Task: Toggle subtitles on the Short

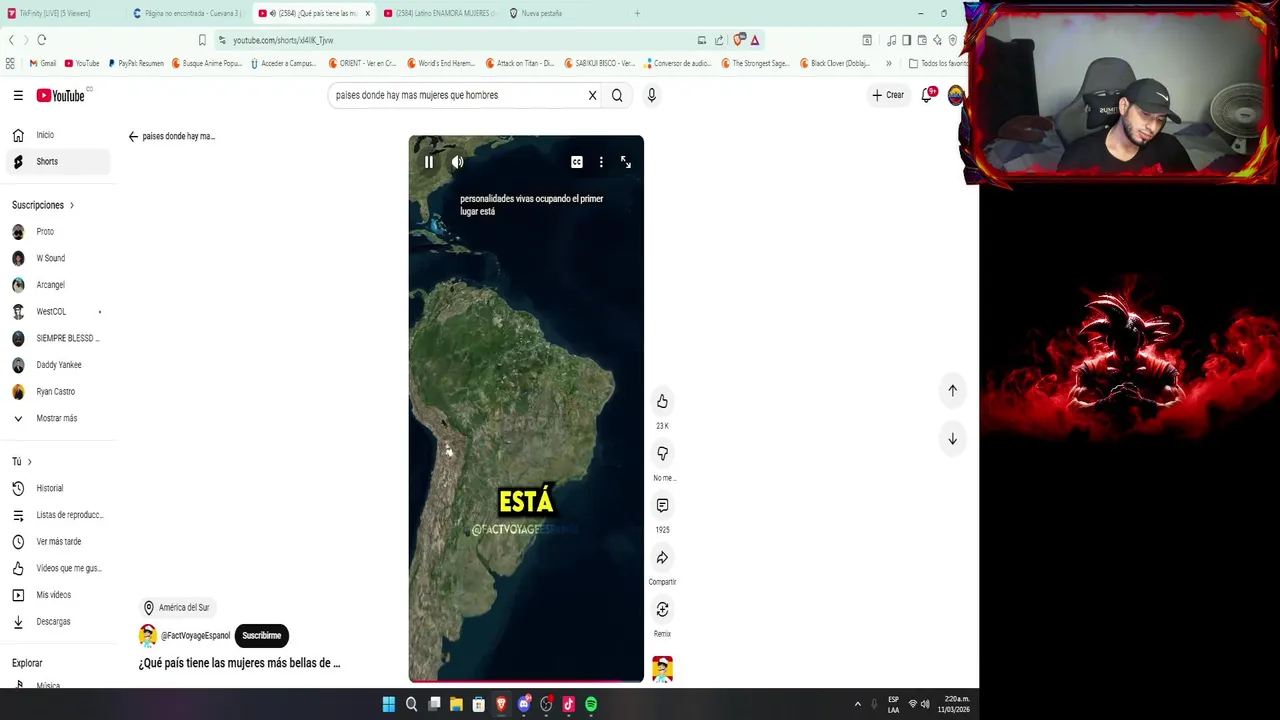Action: point(577,162)
